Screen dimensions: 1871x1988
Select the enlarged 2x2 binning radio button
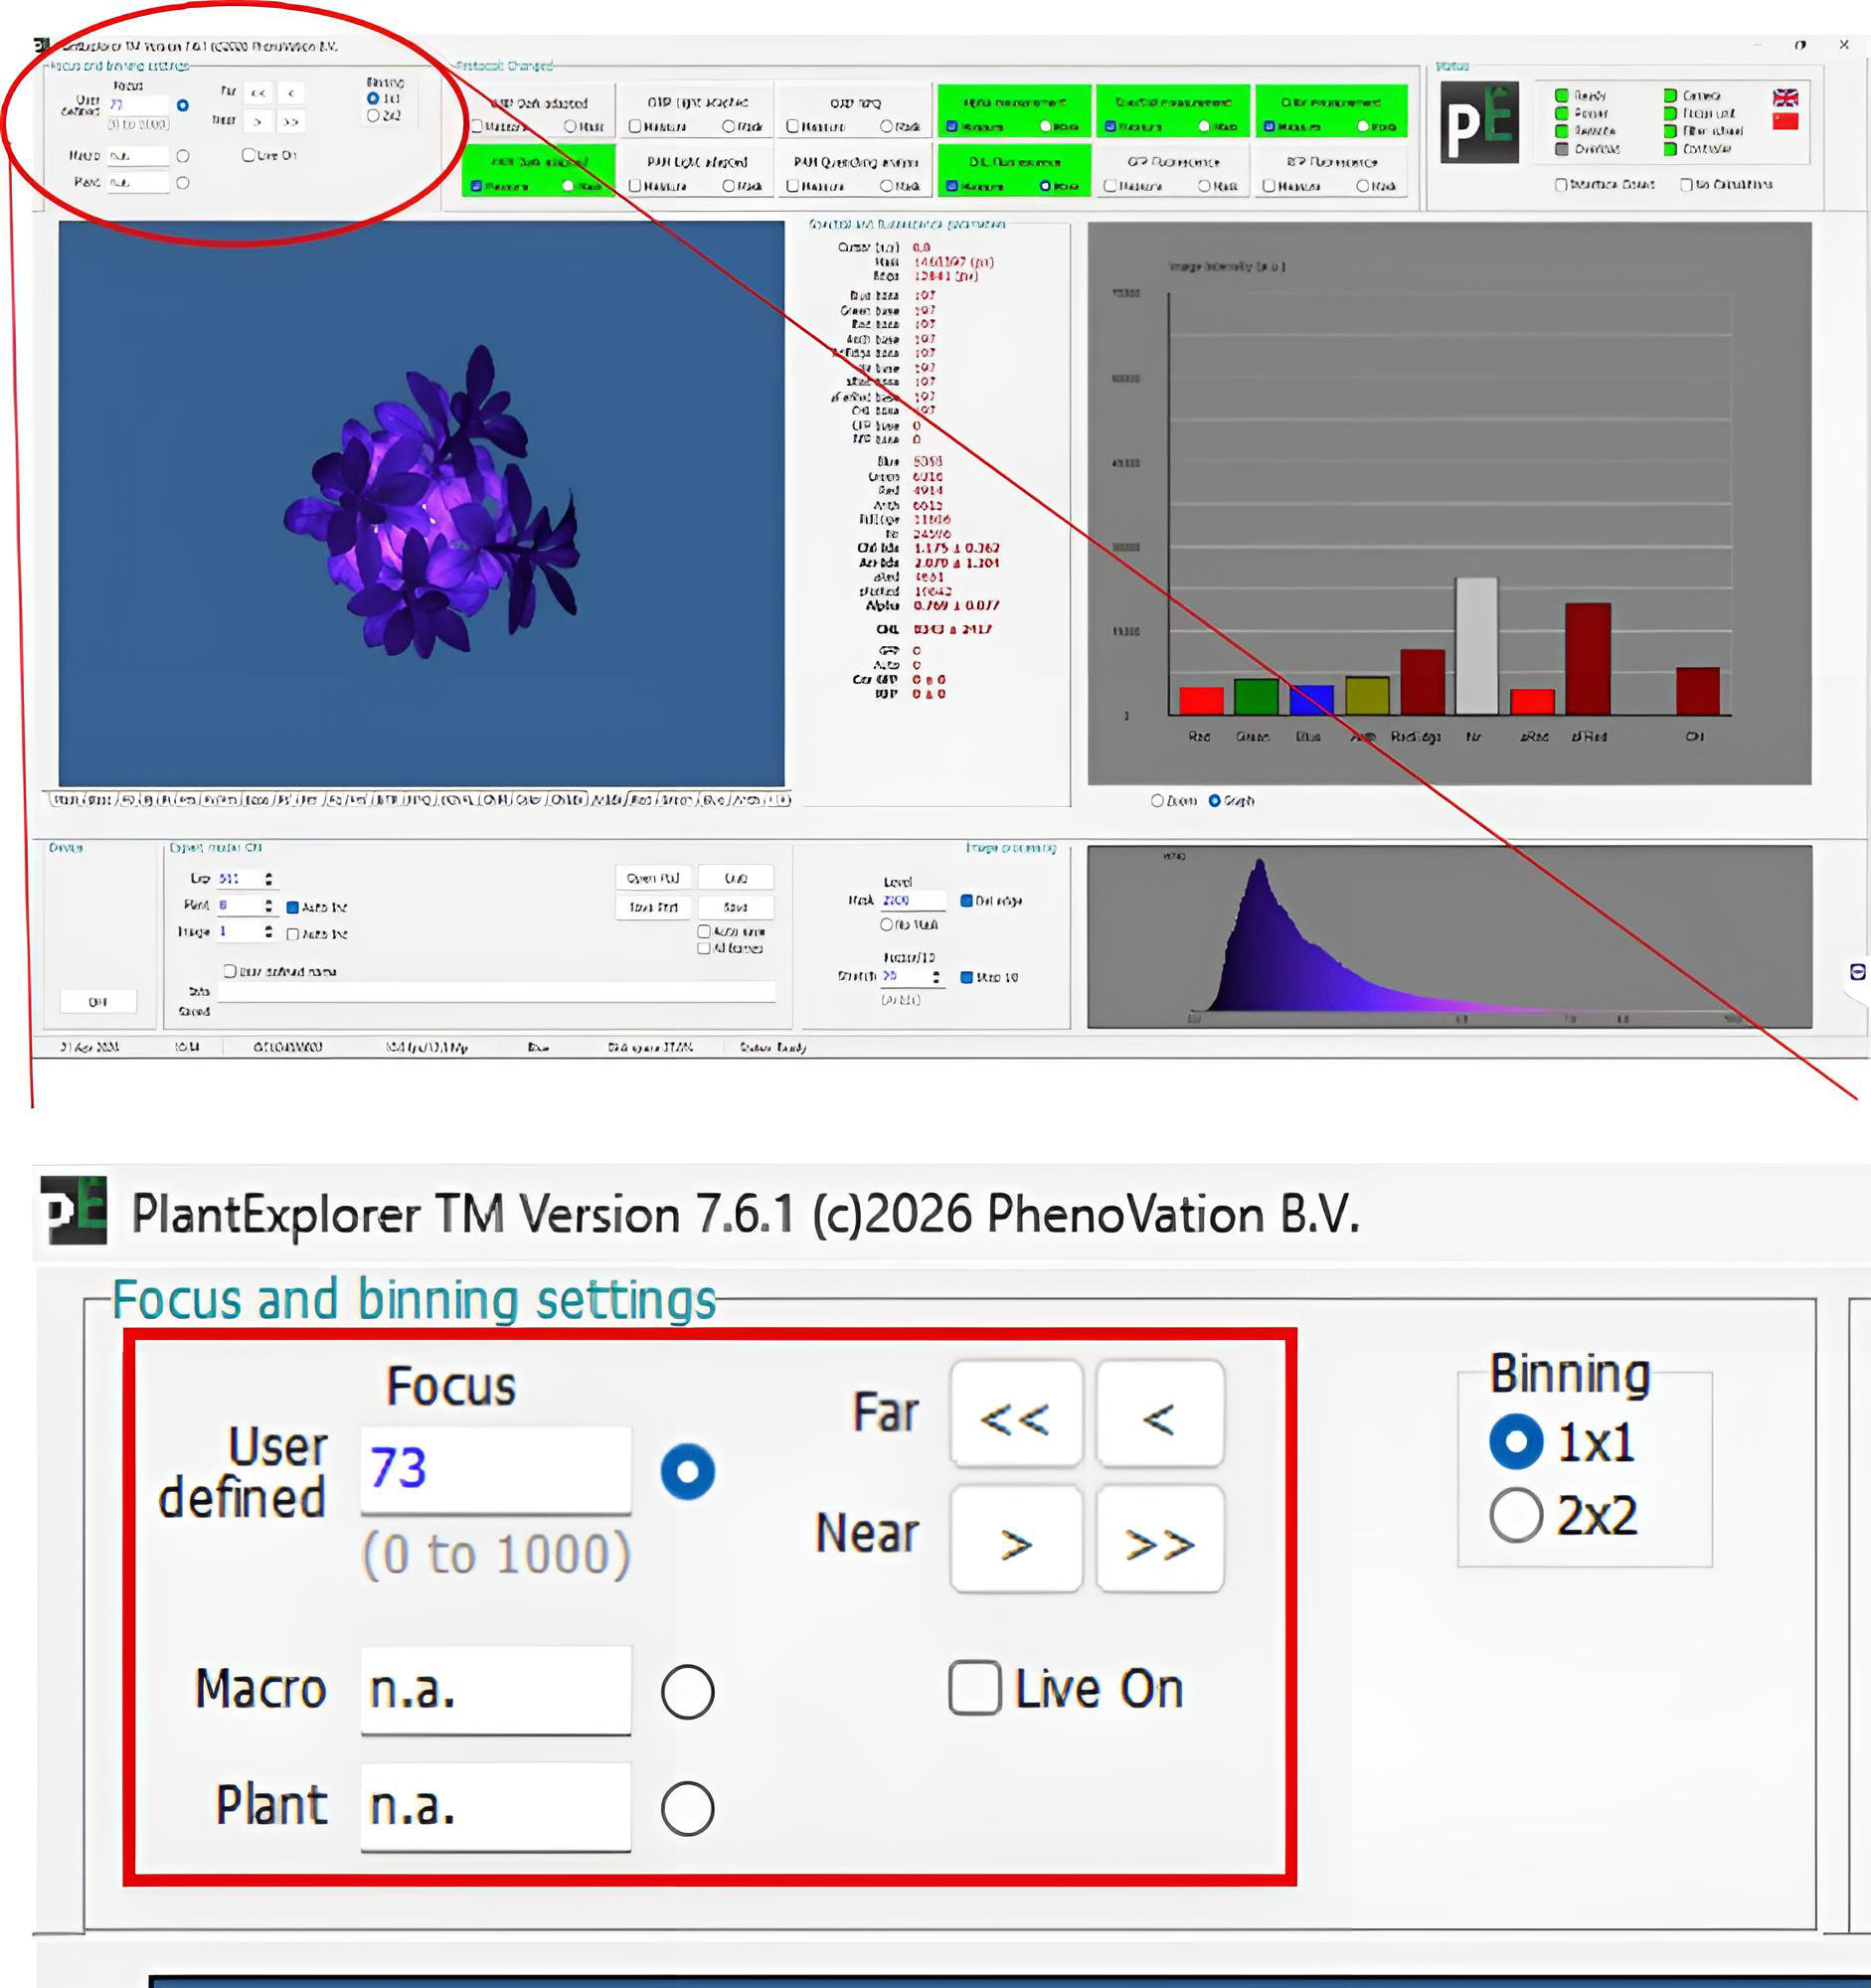(x=1516, y=1515)
